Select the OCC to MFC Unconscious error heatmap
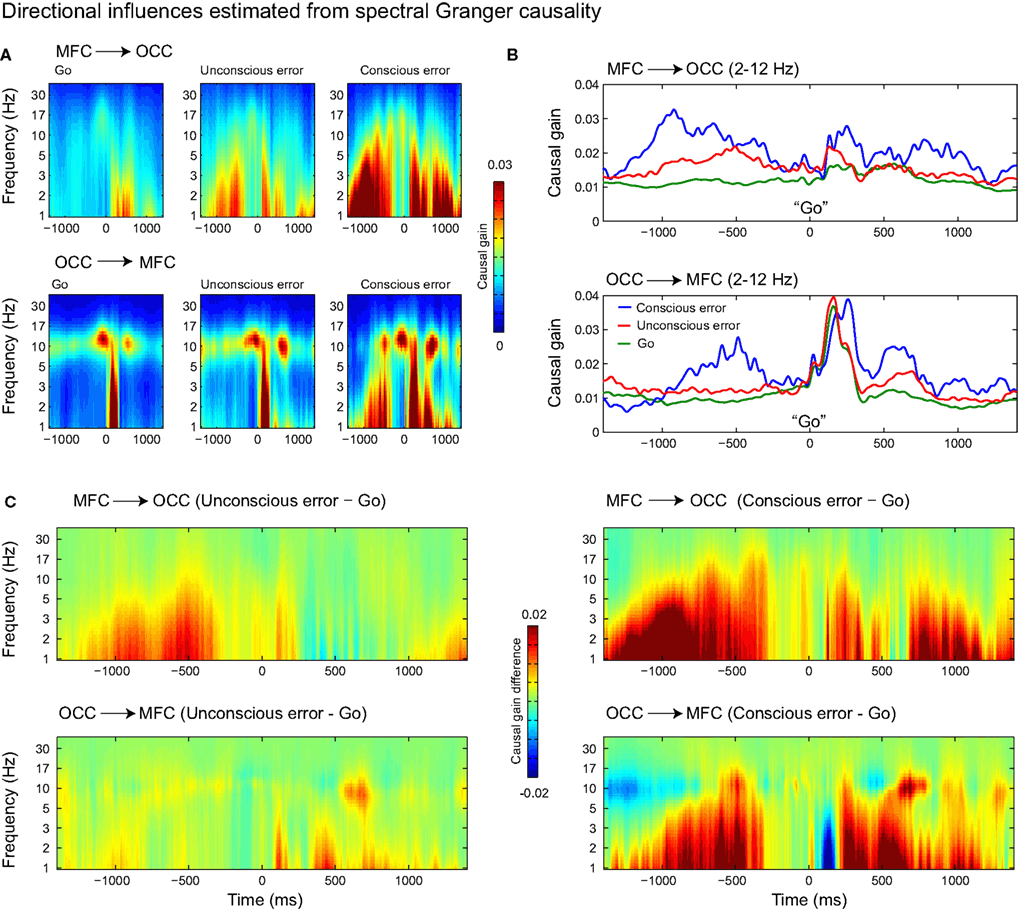The height and width of the screenshot is (911, 1019). (x=257, y=361)
